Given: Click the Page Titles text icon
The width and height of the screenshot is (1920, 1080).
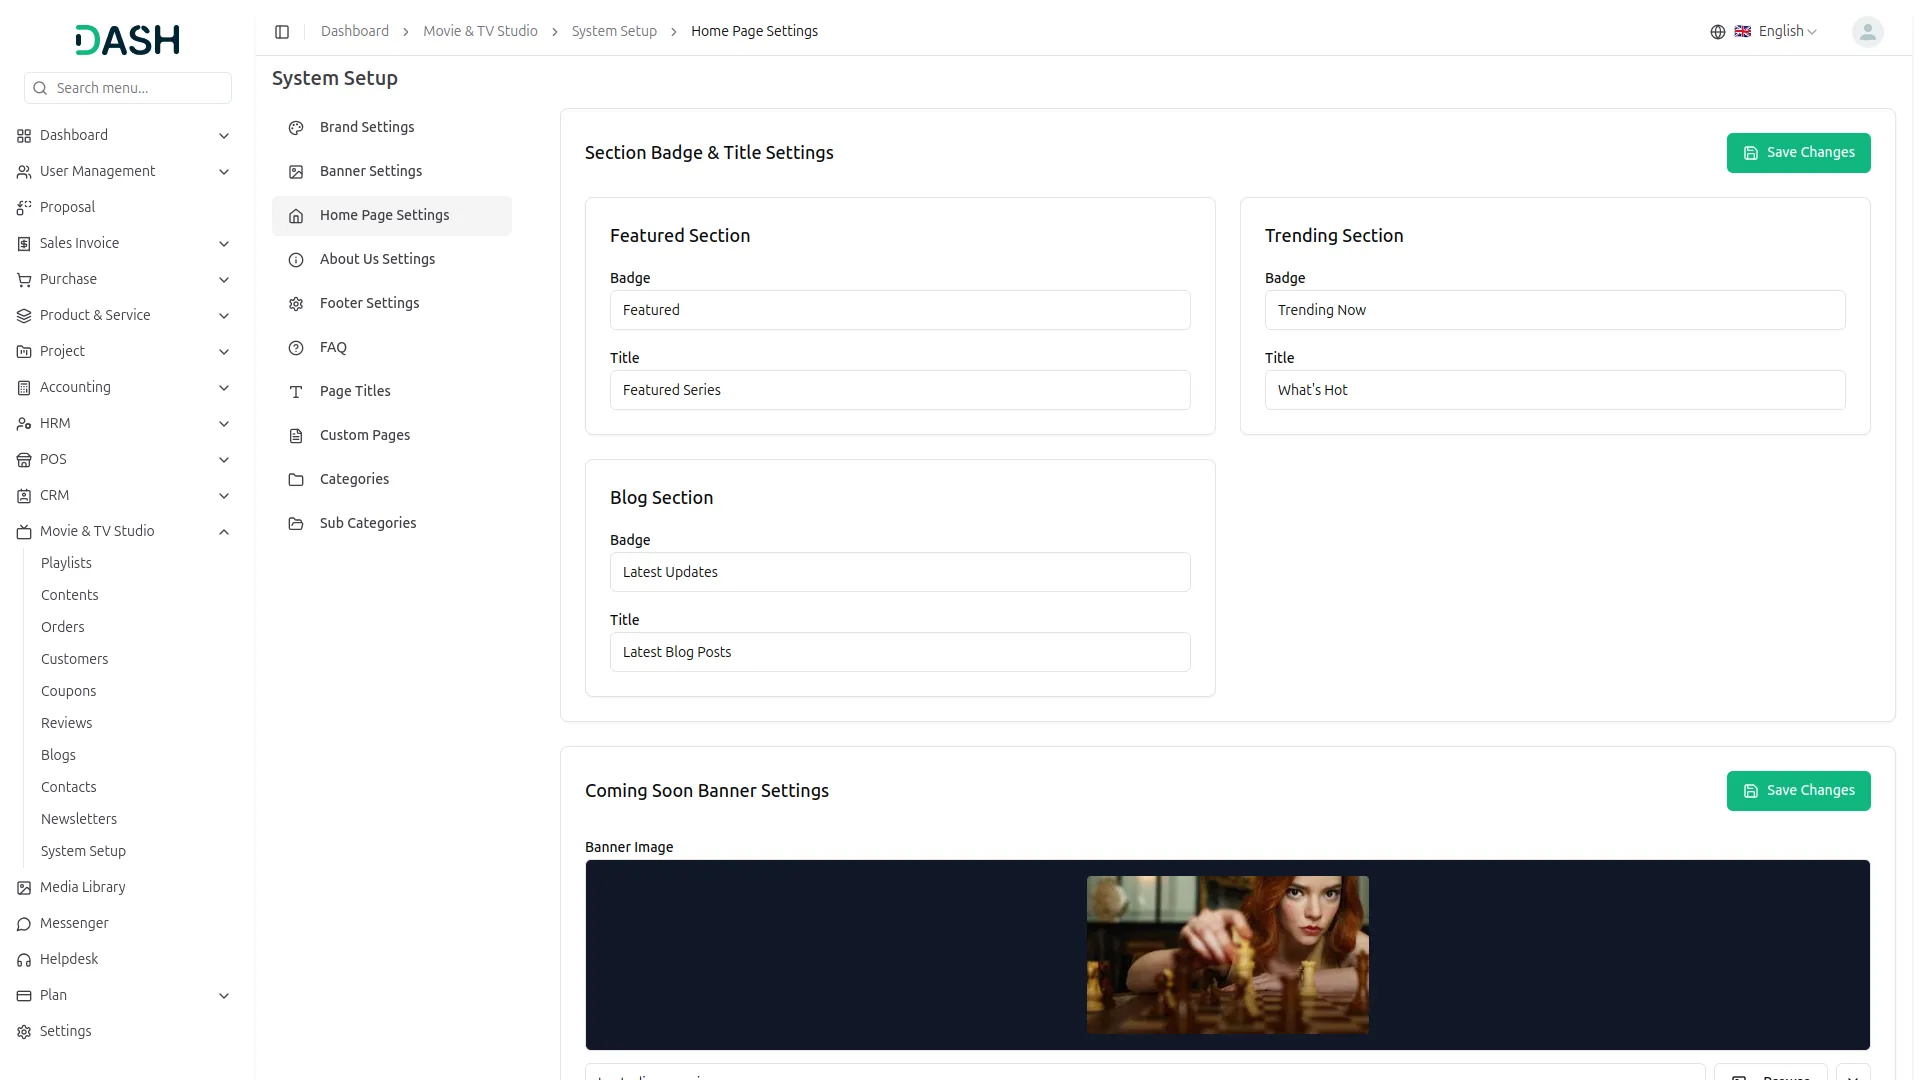Looking at the screenshot, I should coord(295,392).
